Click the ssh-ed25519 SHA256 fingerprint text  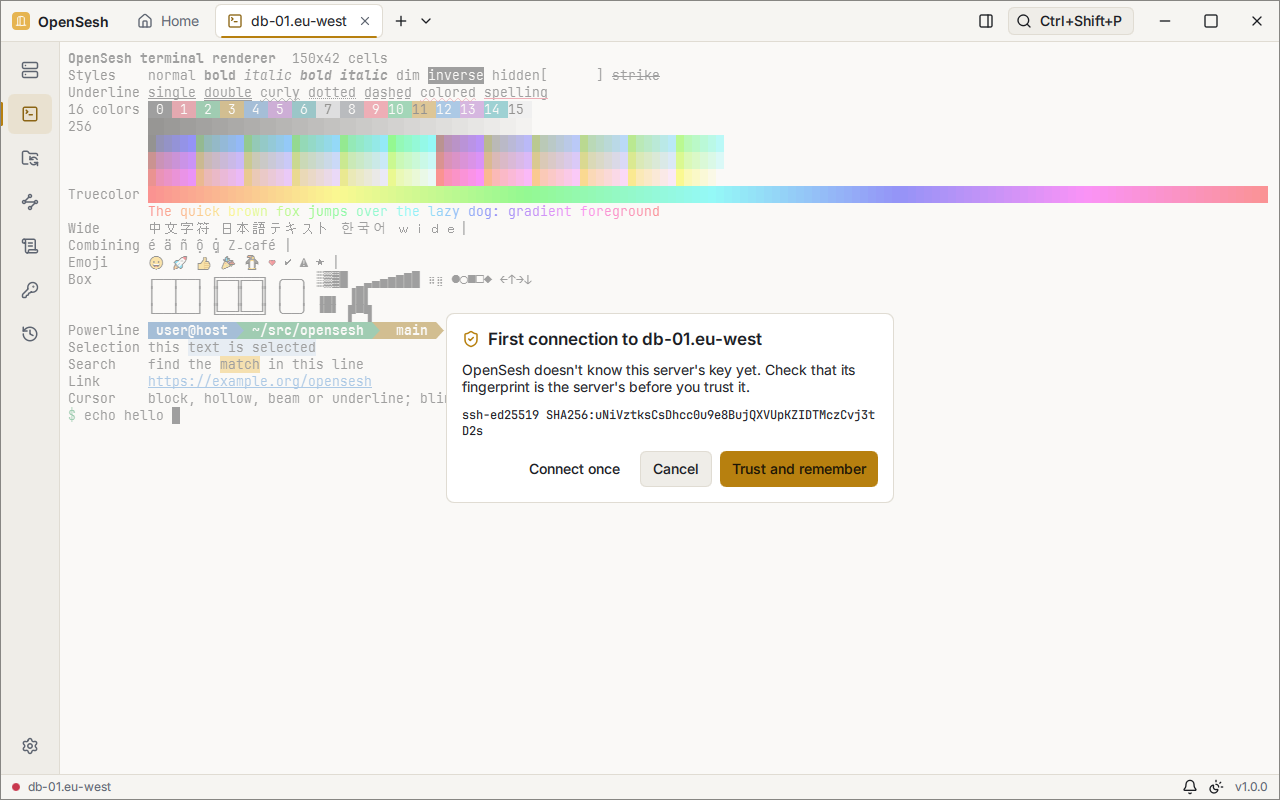(669, 423)
